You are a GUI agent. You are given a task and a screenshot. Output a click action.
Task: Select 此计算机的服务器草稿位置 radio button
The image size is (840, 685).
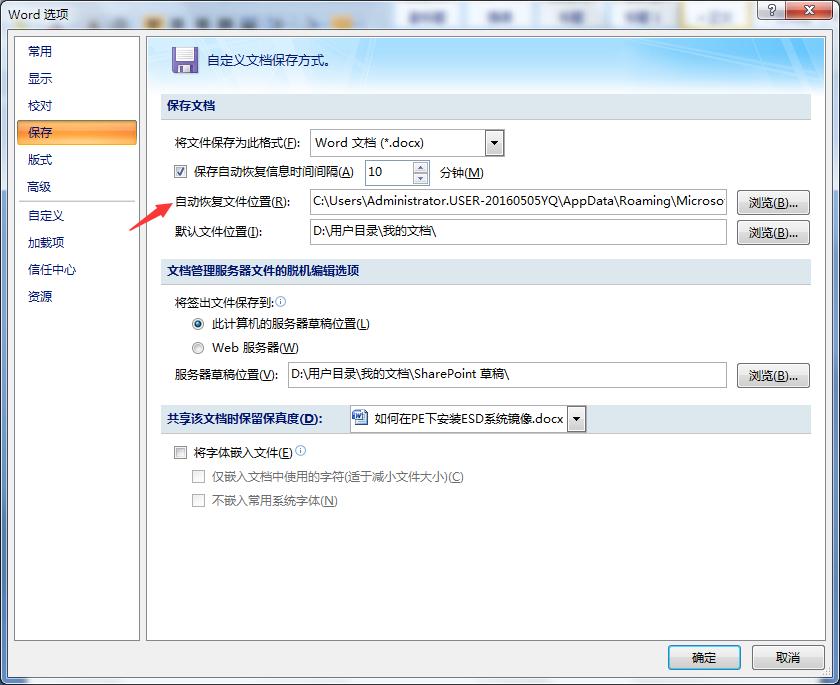(197, 324)
